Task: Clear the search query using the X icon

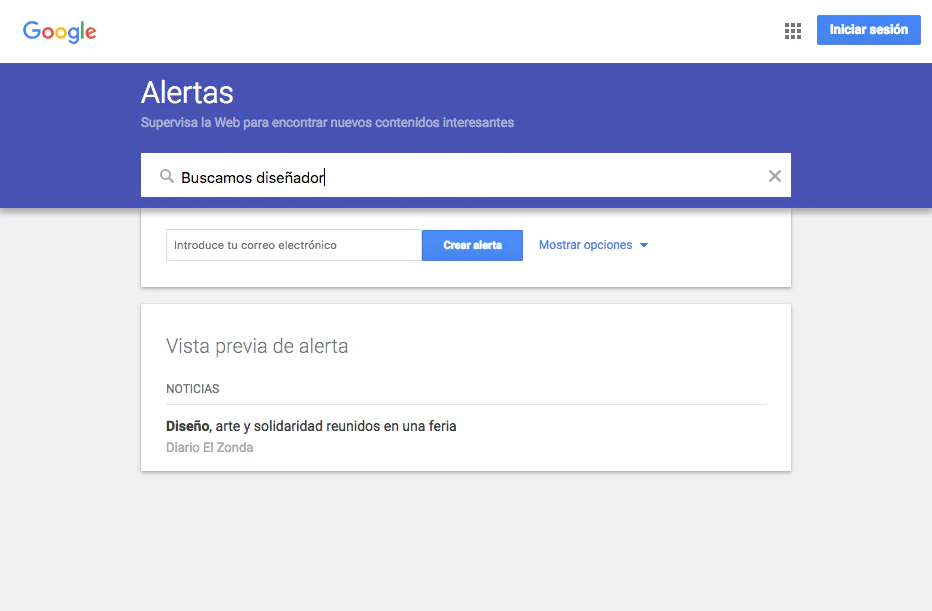Action: click(x=775, y=176)
